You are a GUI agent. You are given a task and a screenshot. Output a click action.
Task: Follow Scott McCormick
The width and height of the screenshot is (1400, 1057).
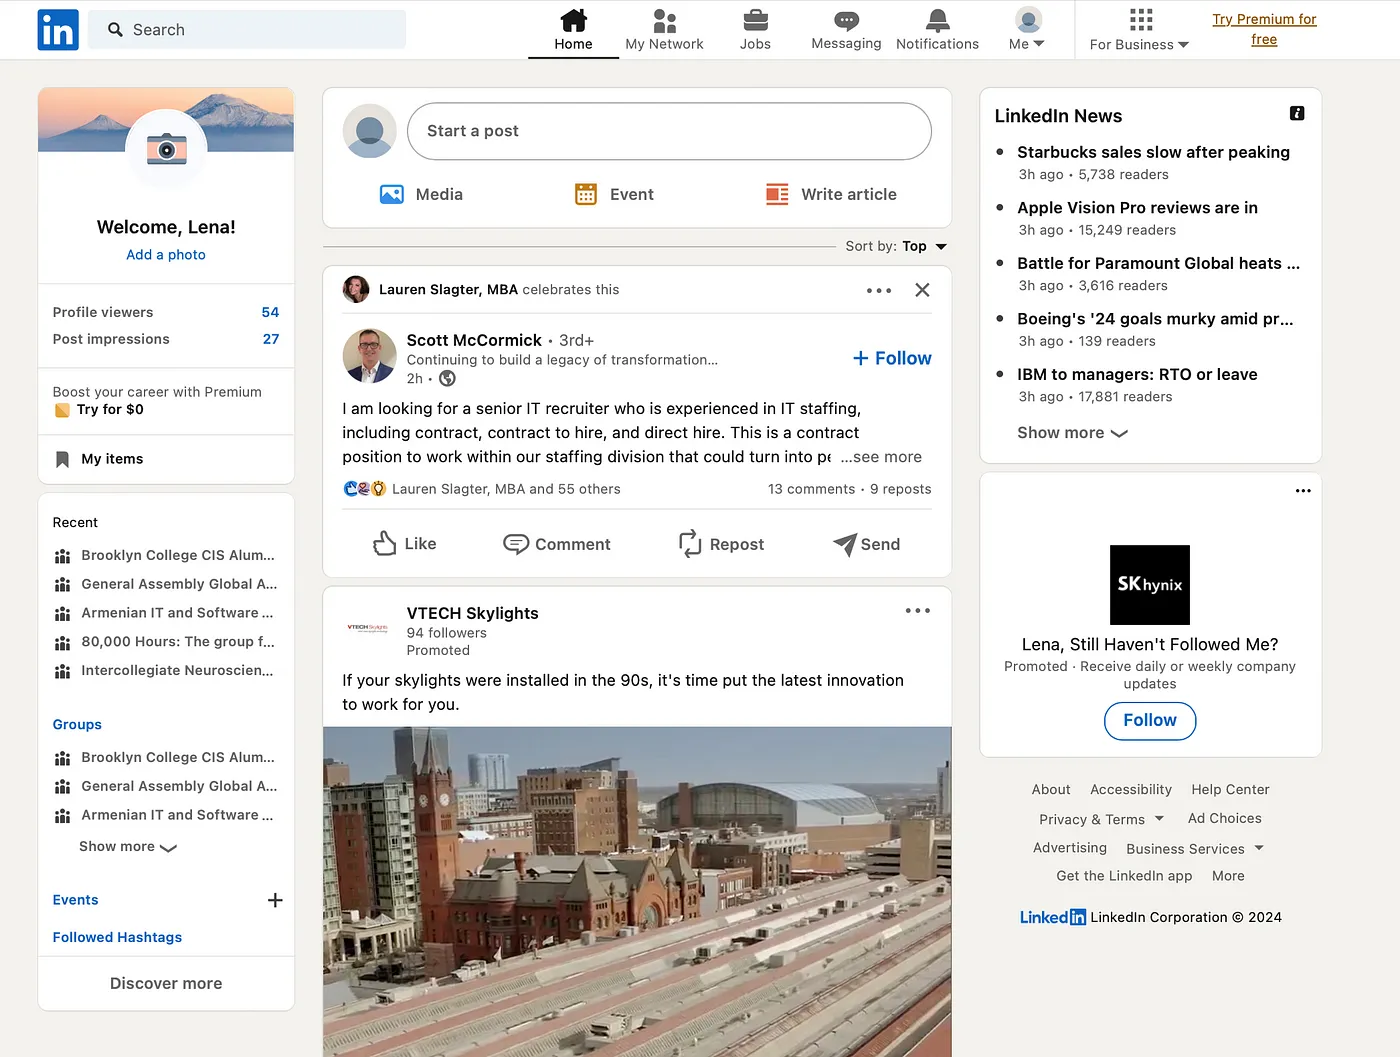tap(892, 358)
